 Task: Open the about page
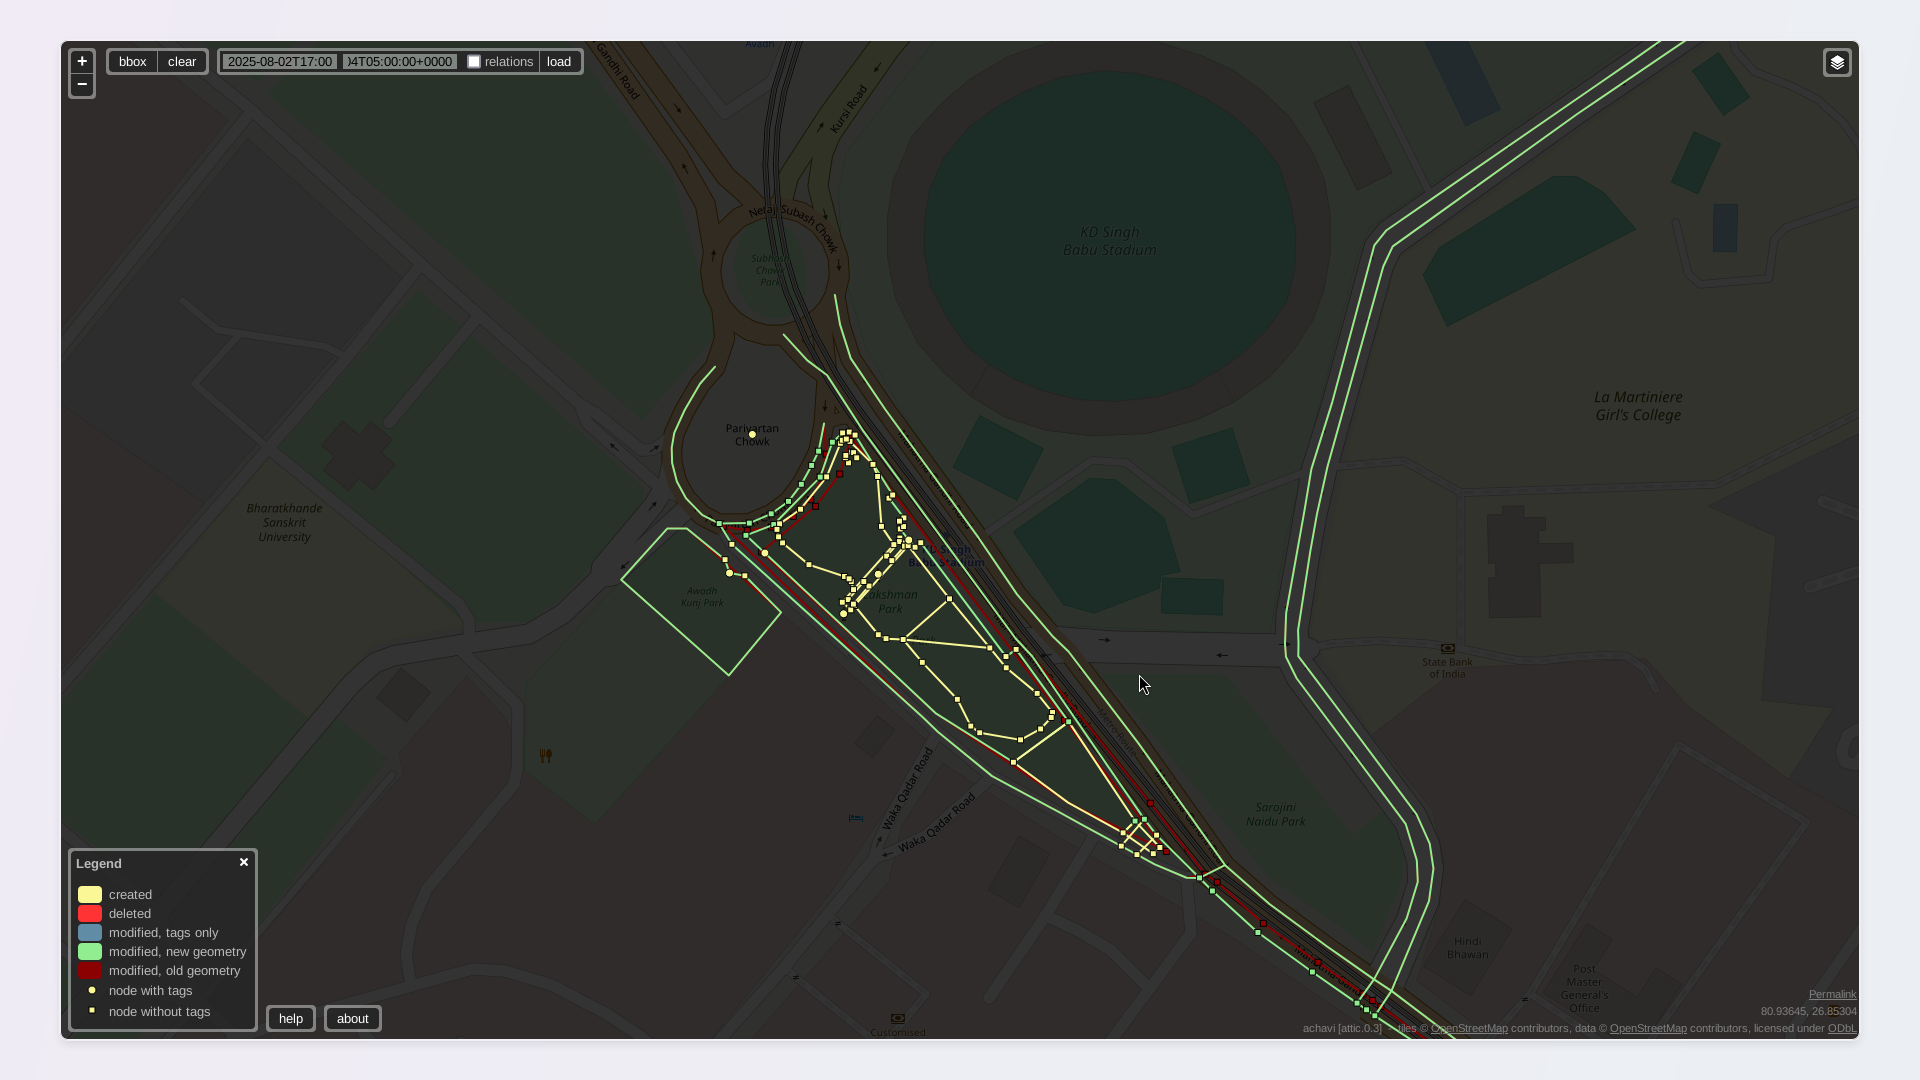tap(353, 1019)
